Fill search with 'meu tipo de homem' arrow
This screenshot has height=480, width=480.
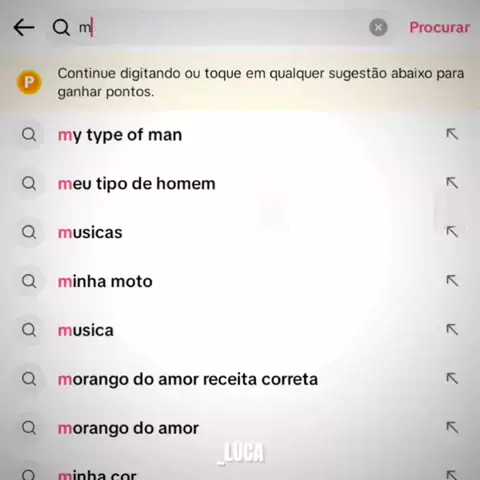(x=452, y=183)
